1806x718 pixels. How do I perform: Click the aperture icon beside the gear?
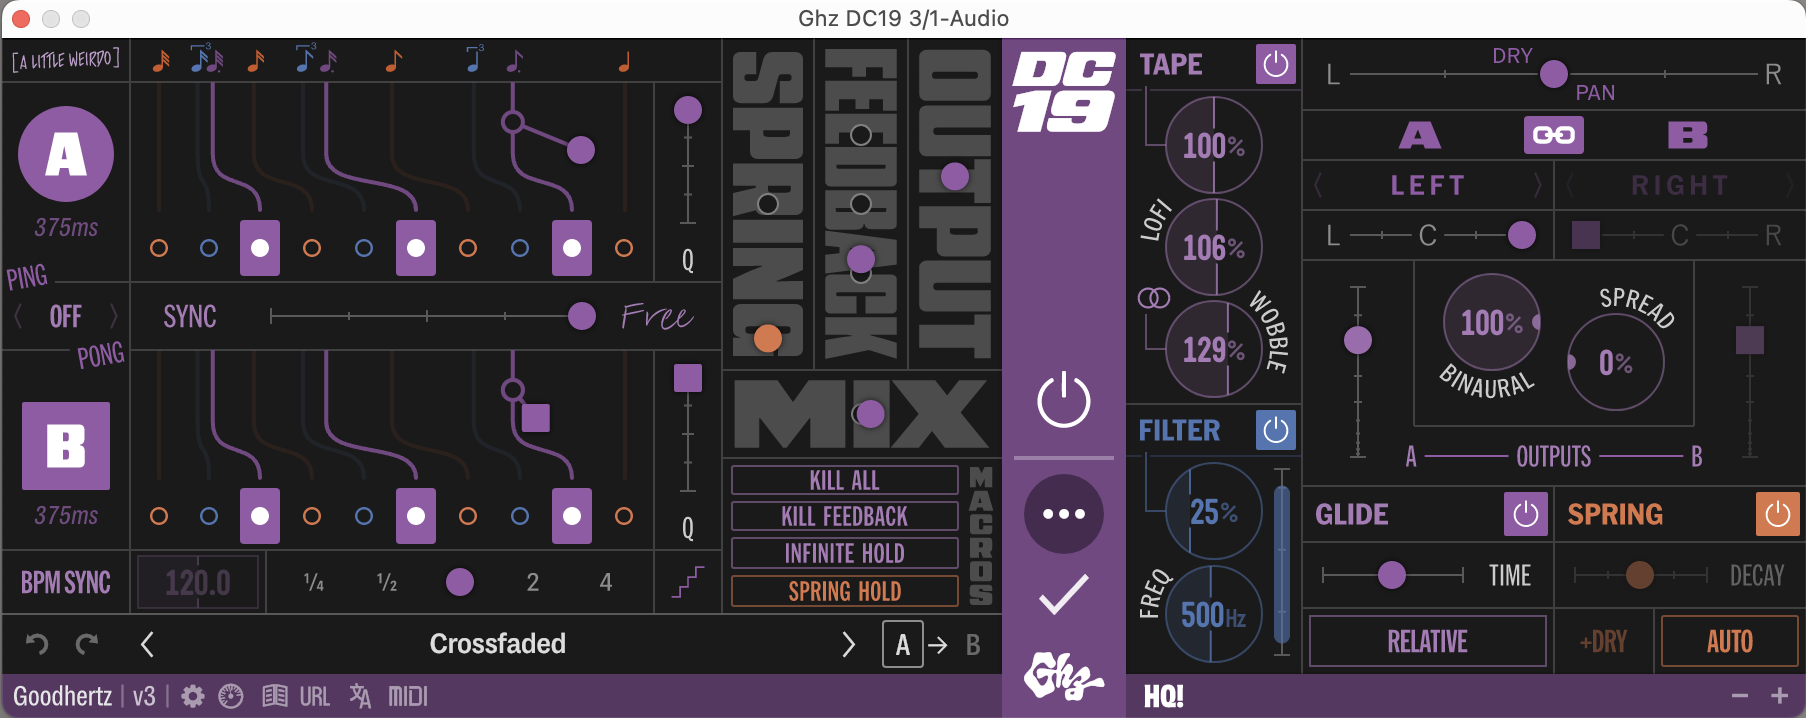231,696
